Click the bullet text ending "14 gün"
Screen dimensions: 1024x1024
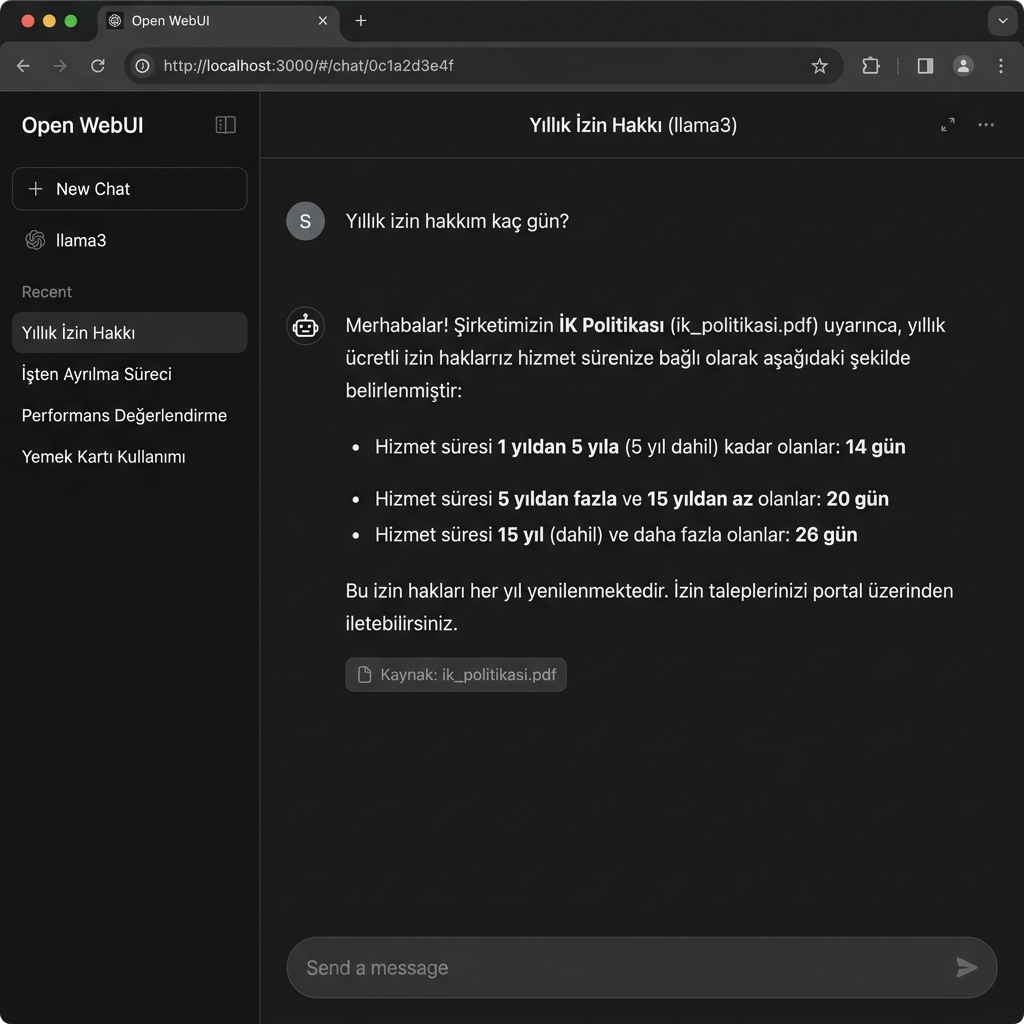point(640,447)
